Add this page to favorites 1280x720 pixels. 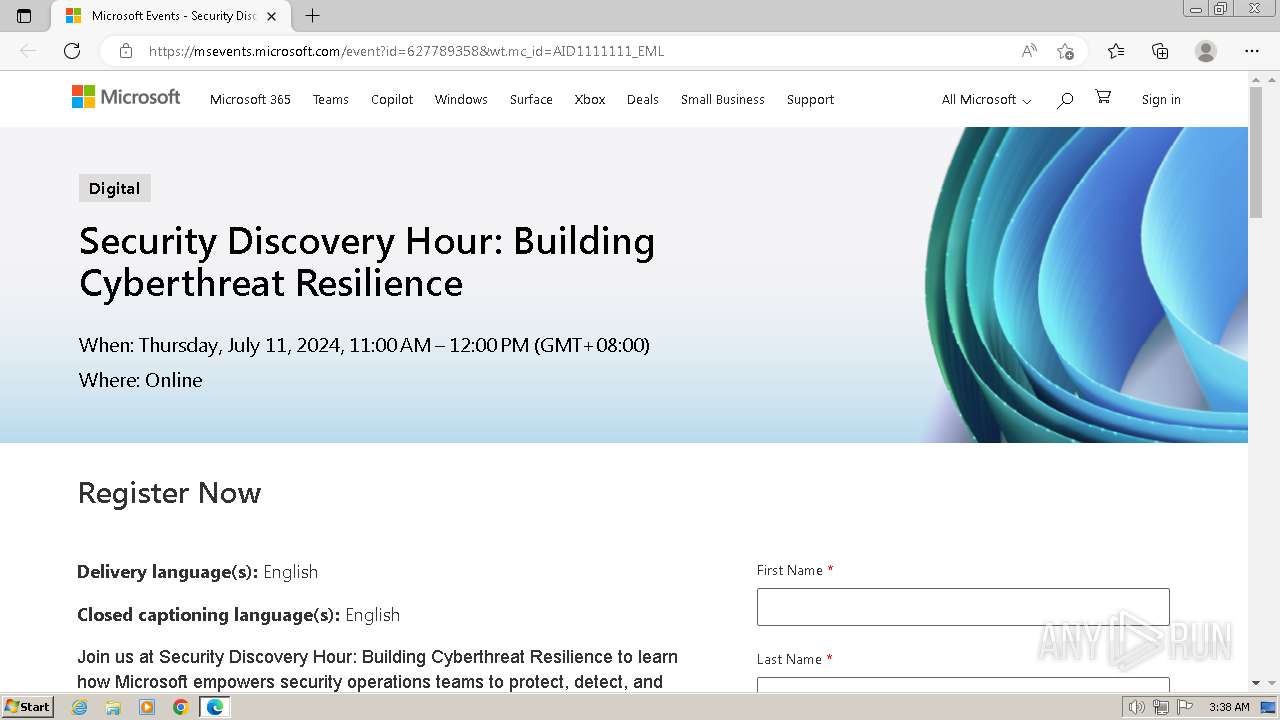tap(1065, 51)
